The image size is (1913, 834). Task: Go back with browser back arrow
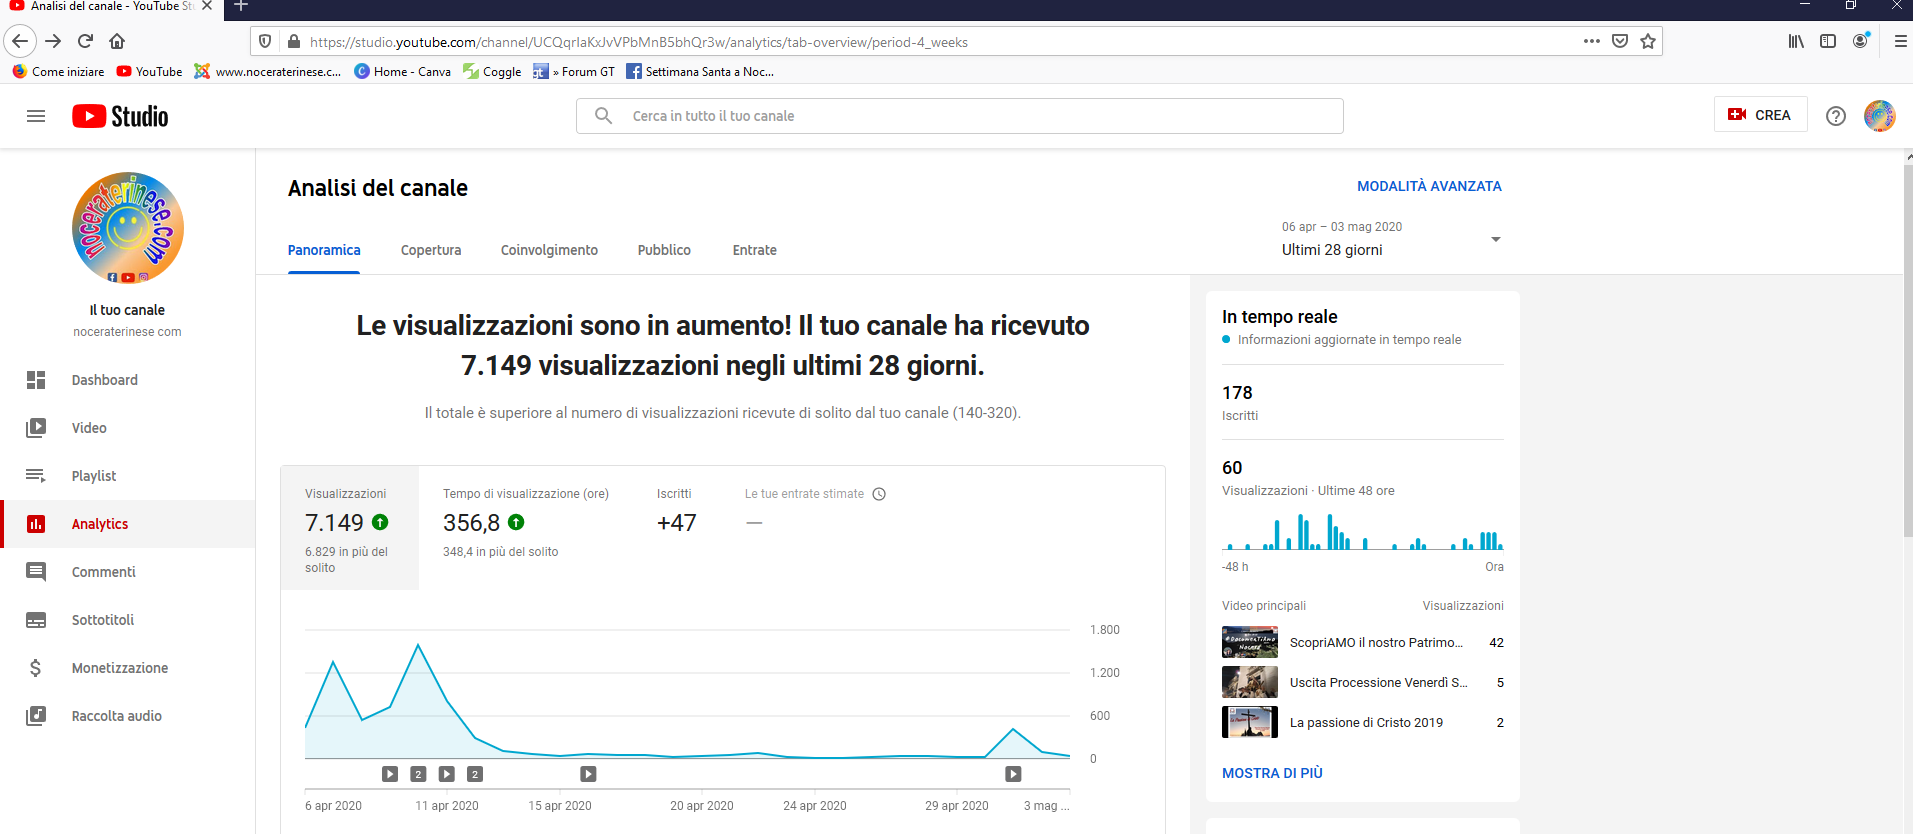20,41
